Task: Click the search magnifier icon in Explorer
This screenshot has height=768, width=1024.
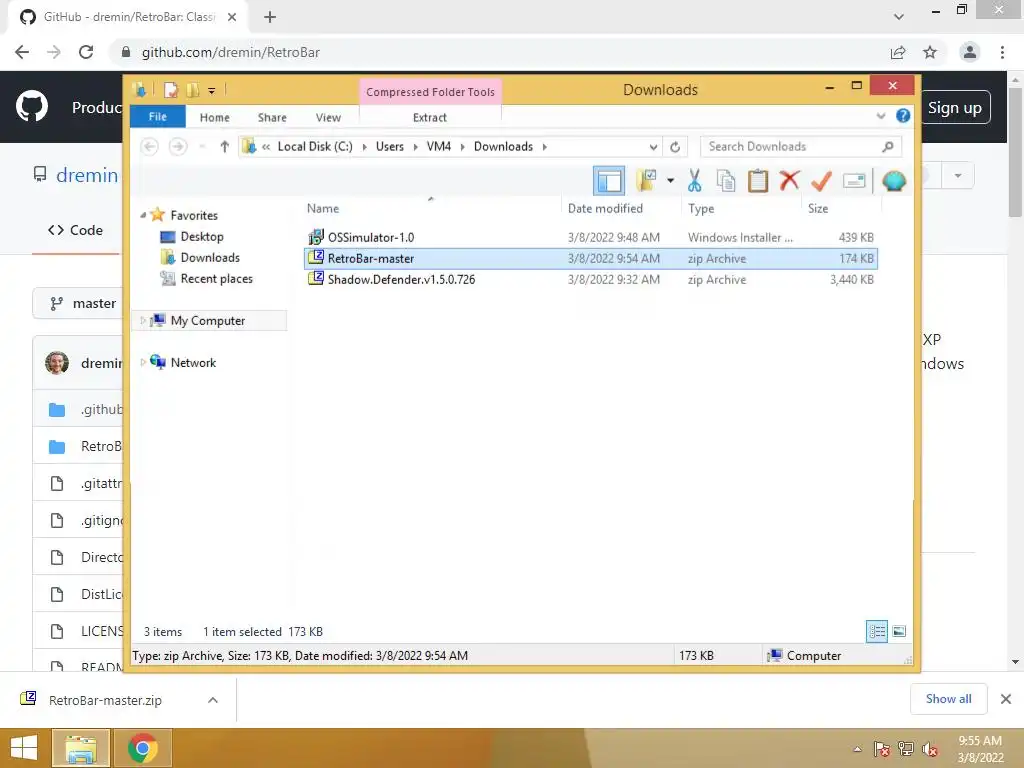Action: coord(887,147)
